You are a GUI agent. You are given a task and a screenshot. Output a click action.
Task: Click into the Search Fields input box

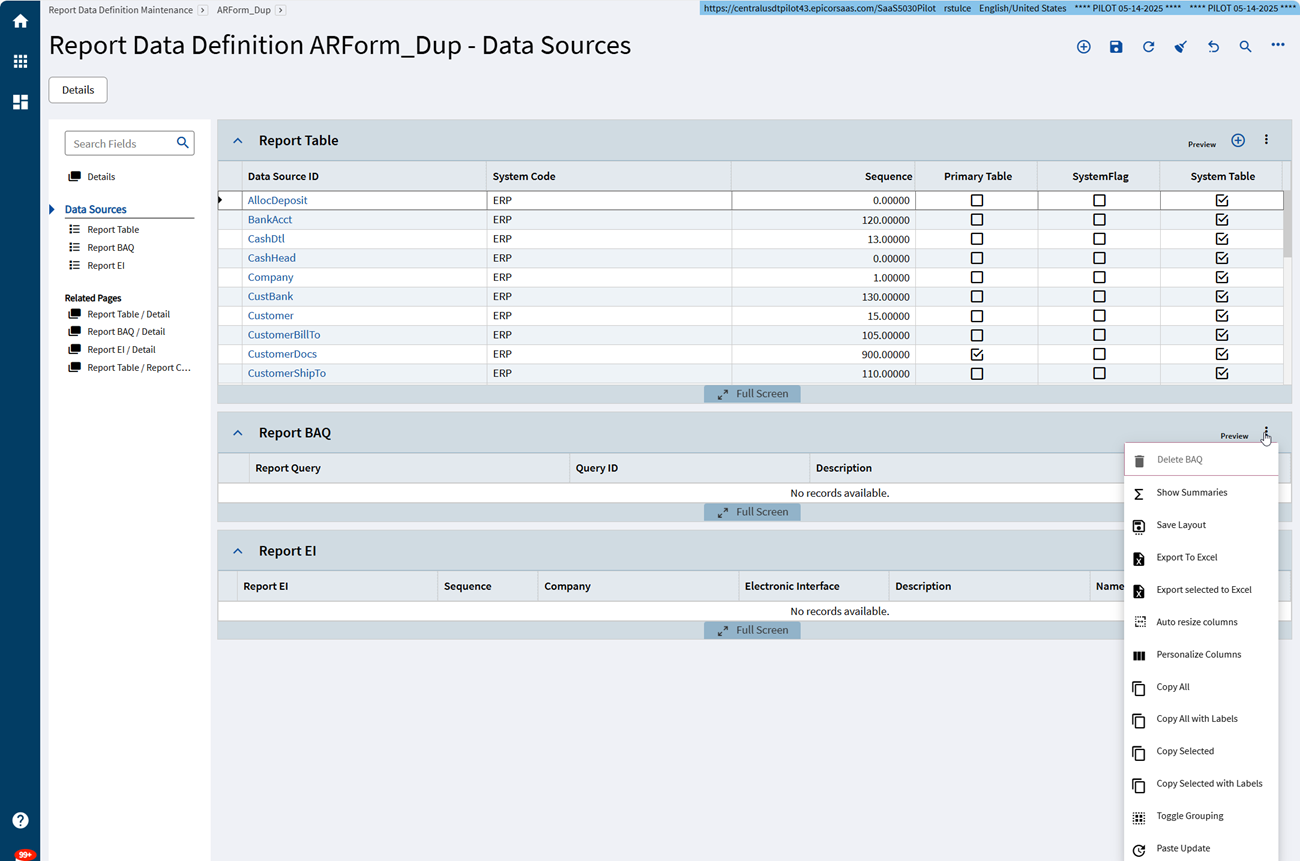coord(120,144)
